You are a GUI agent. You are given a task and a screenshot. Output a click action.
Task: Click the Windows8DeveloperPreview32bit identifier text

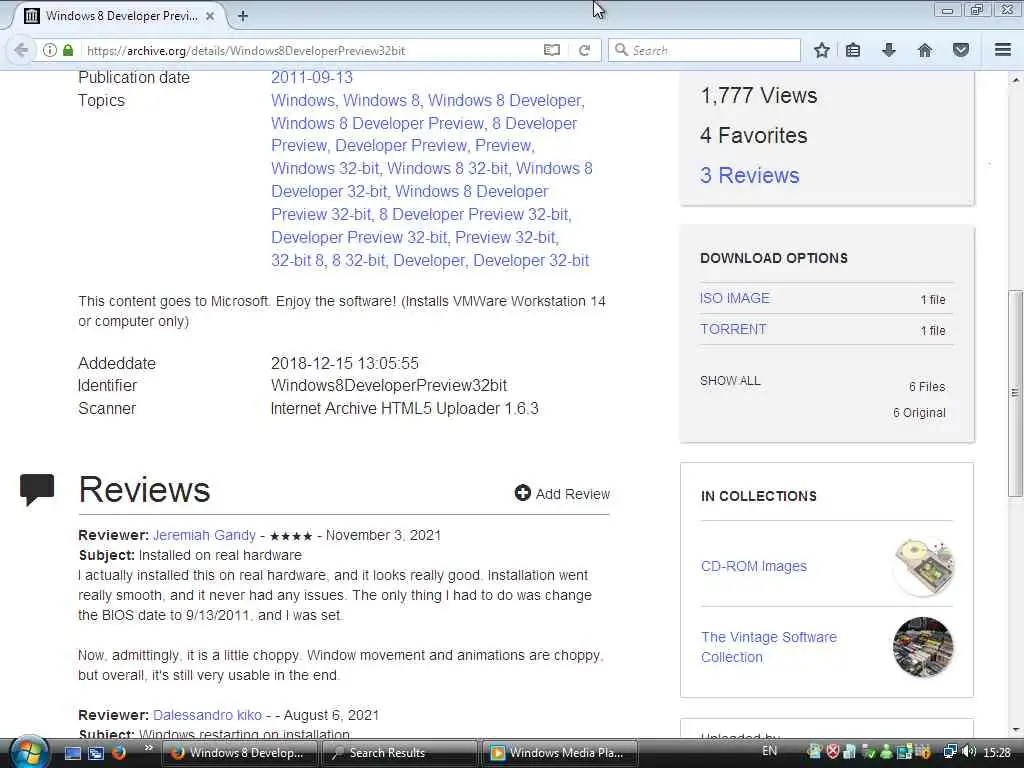click(389, 385)
